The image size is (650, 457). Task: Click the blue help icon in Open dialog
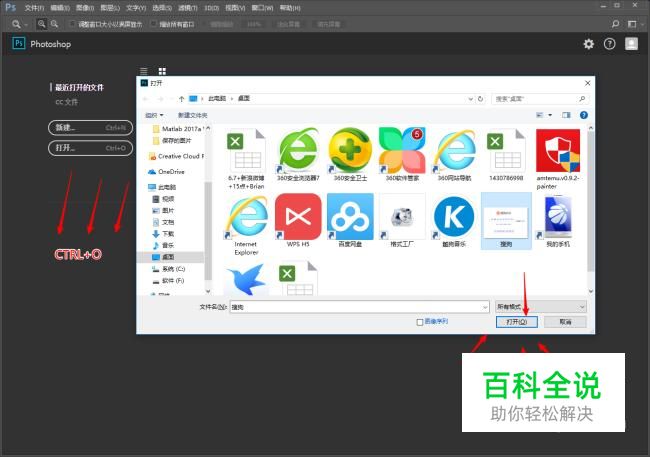tap(584, 115)
